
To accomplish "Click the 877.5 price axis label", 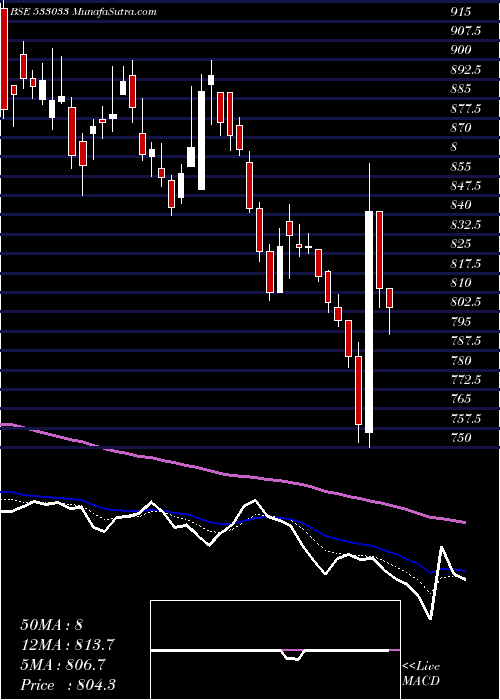I will 466,109.
